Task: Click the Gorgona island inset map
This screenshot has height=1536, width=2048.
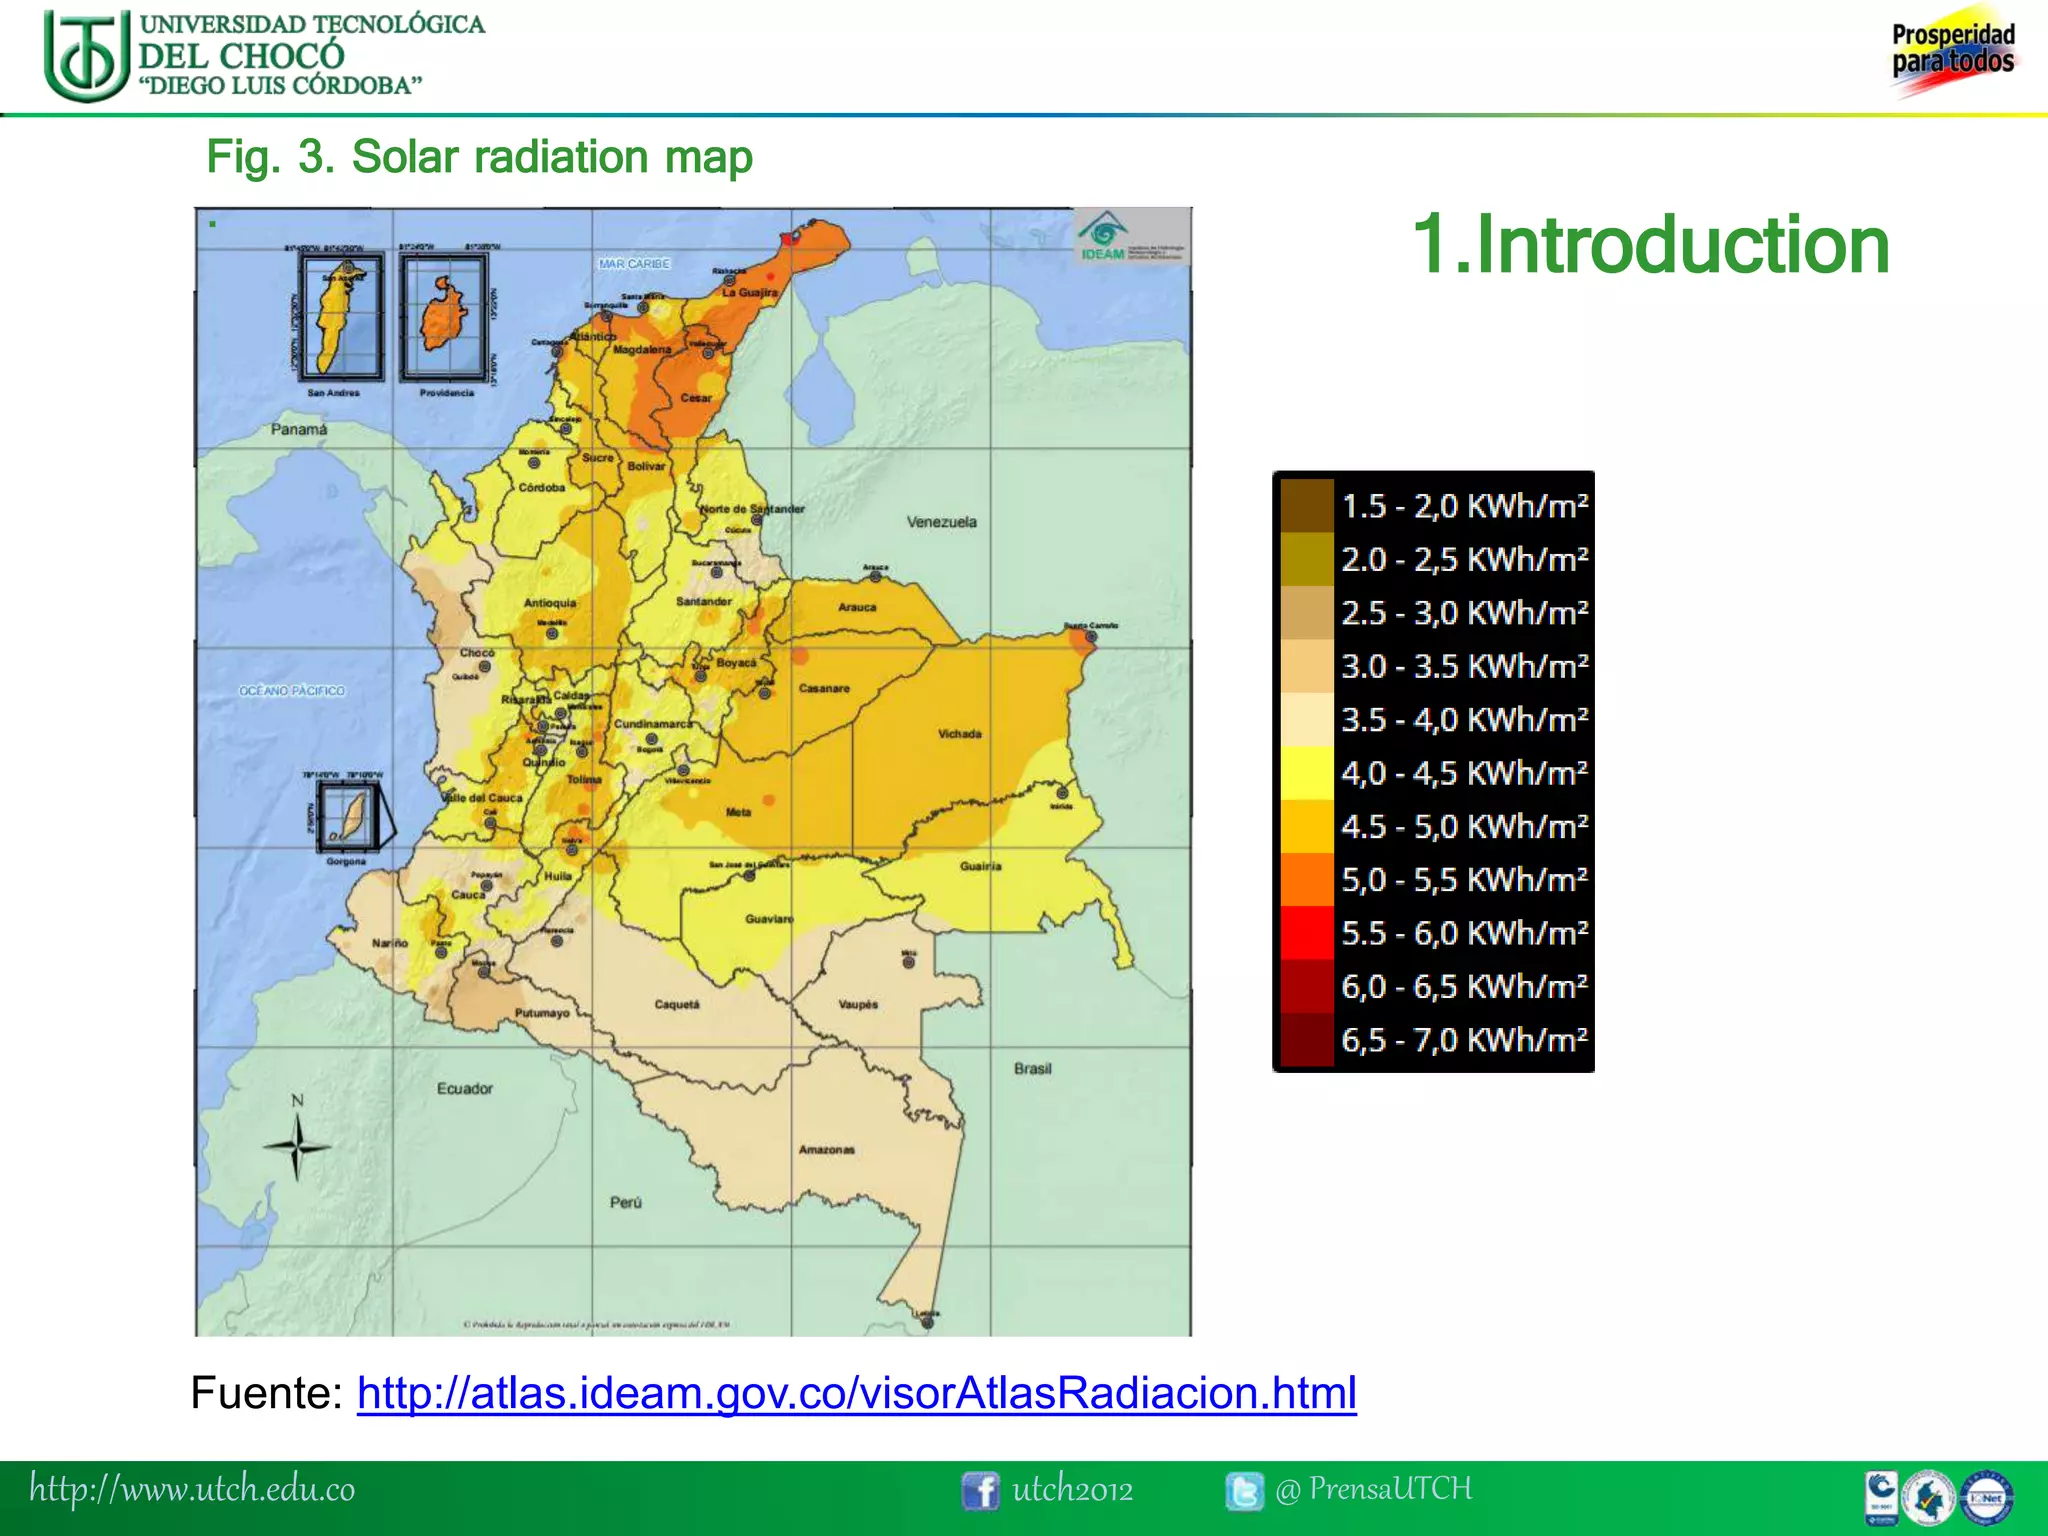Action: [x=349, y=816]
